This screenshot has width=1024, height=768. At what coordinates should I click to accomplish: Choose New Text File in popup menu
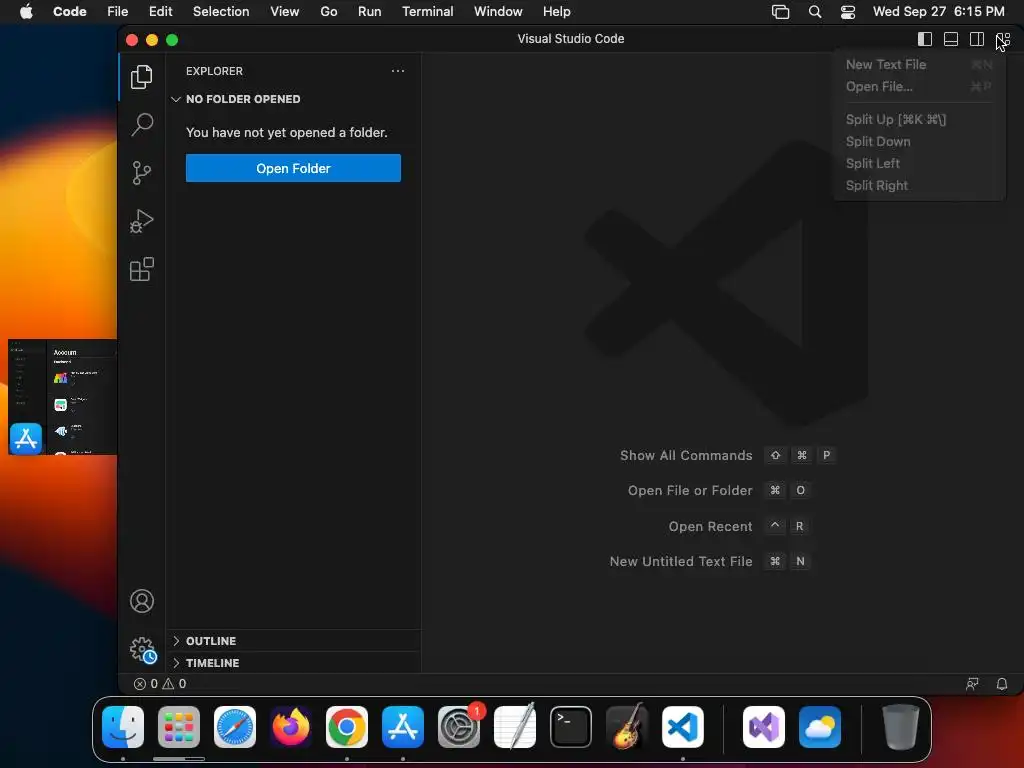point(919,65)
